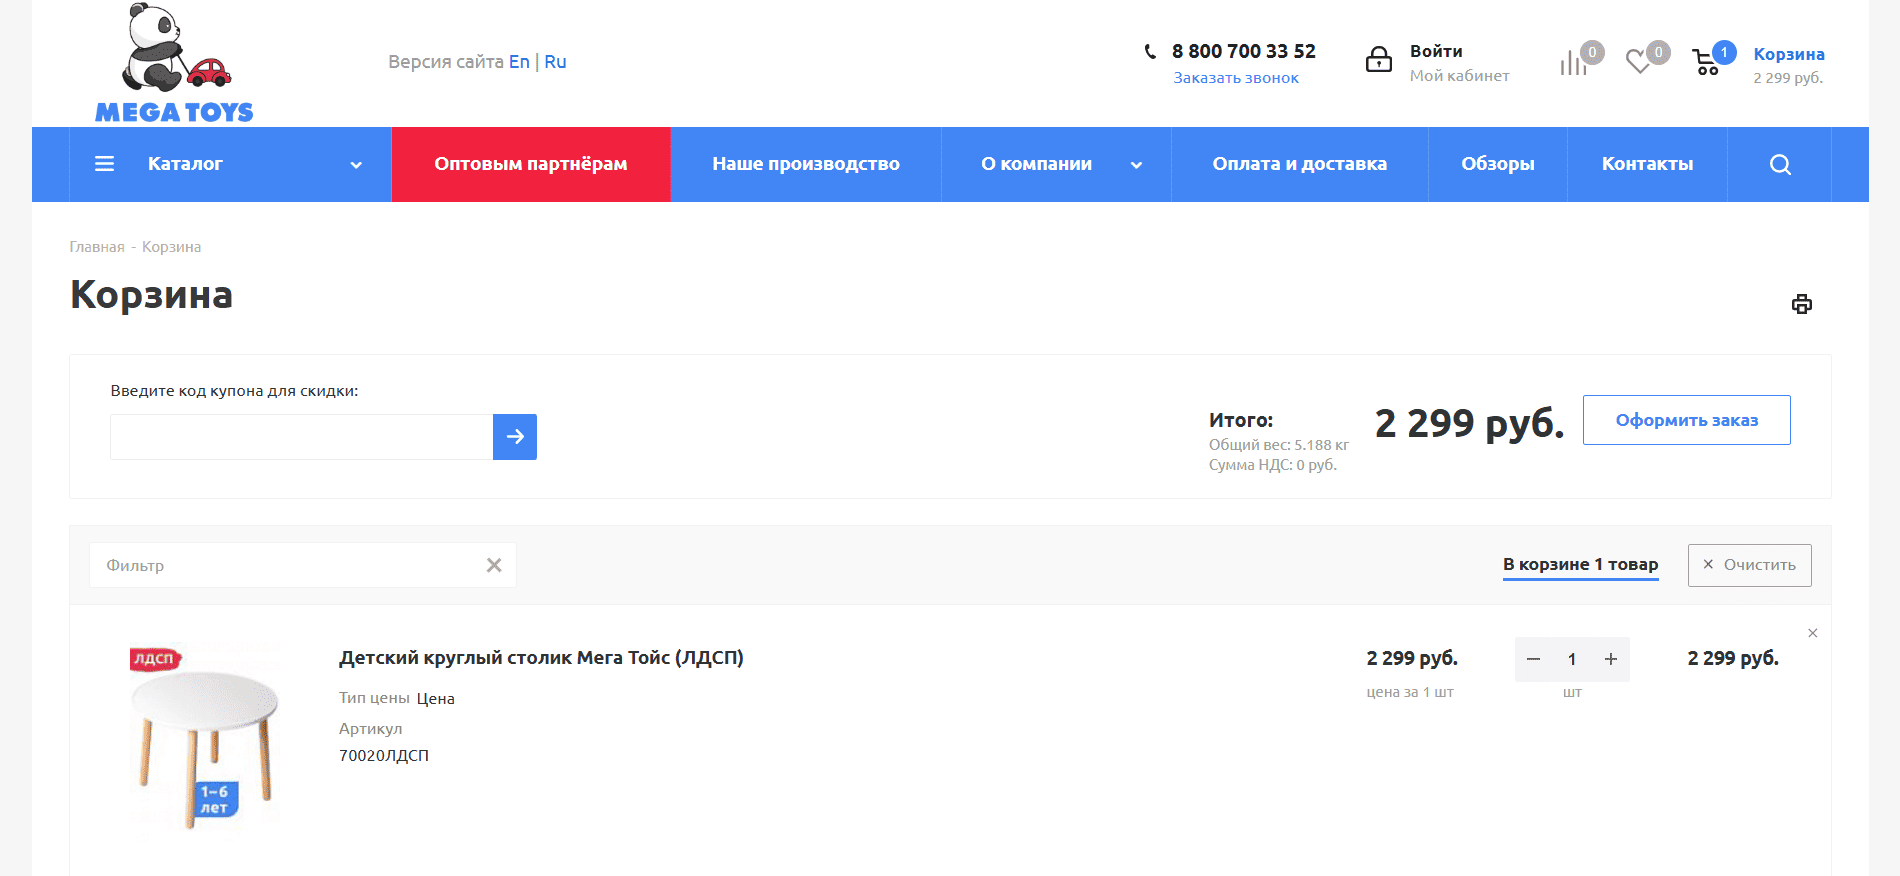Viewport: 1900px width, 876px height.
Task: Expand the О компании submenu arrow
Action: [x=1136, y=165]
